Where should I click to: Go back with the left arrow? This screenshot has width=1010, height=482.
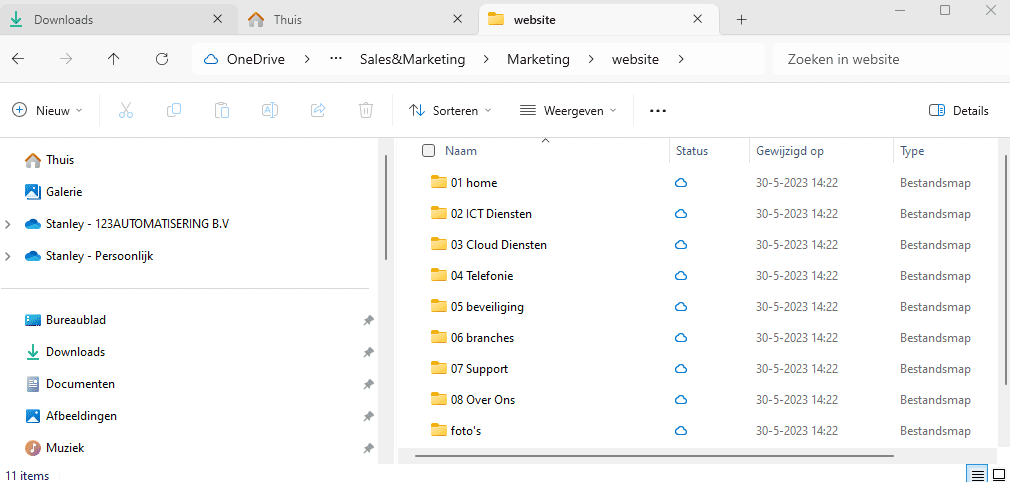(x=18, y=59)
